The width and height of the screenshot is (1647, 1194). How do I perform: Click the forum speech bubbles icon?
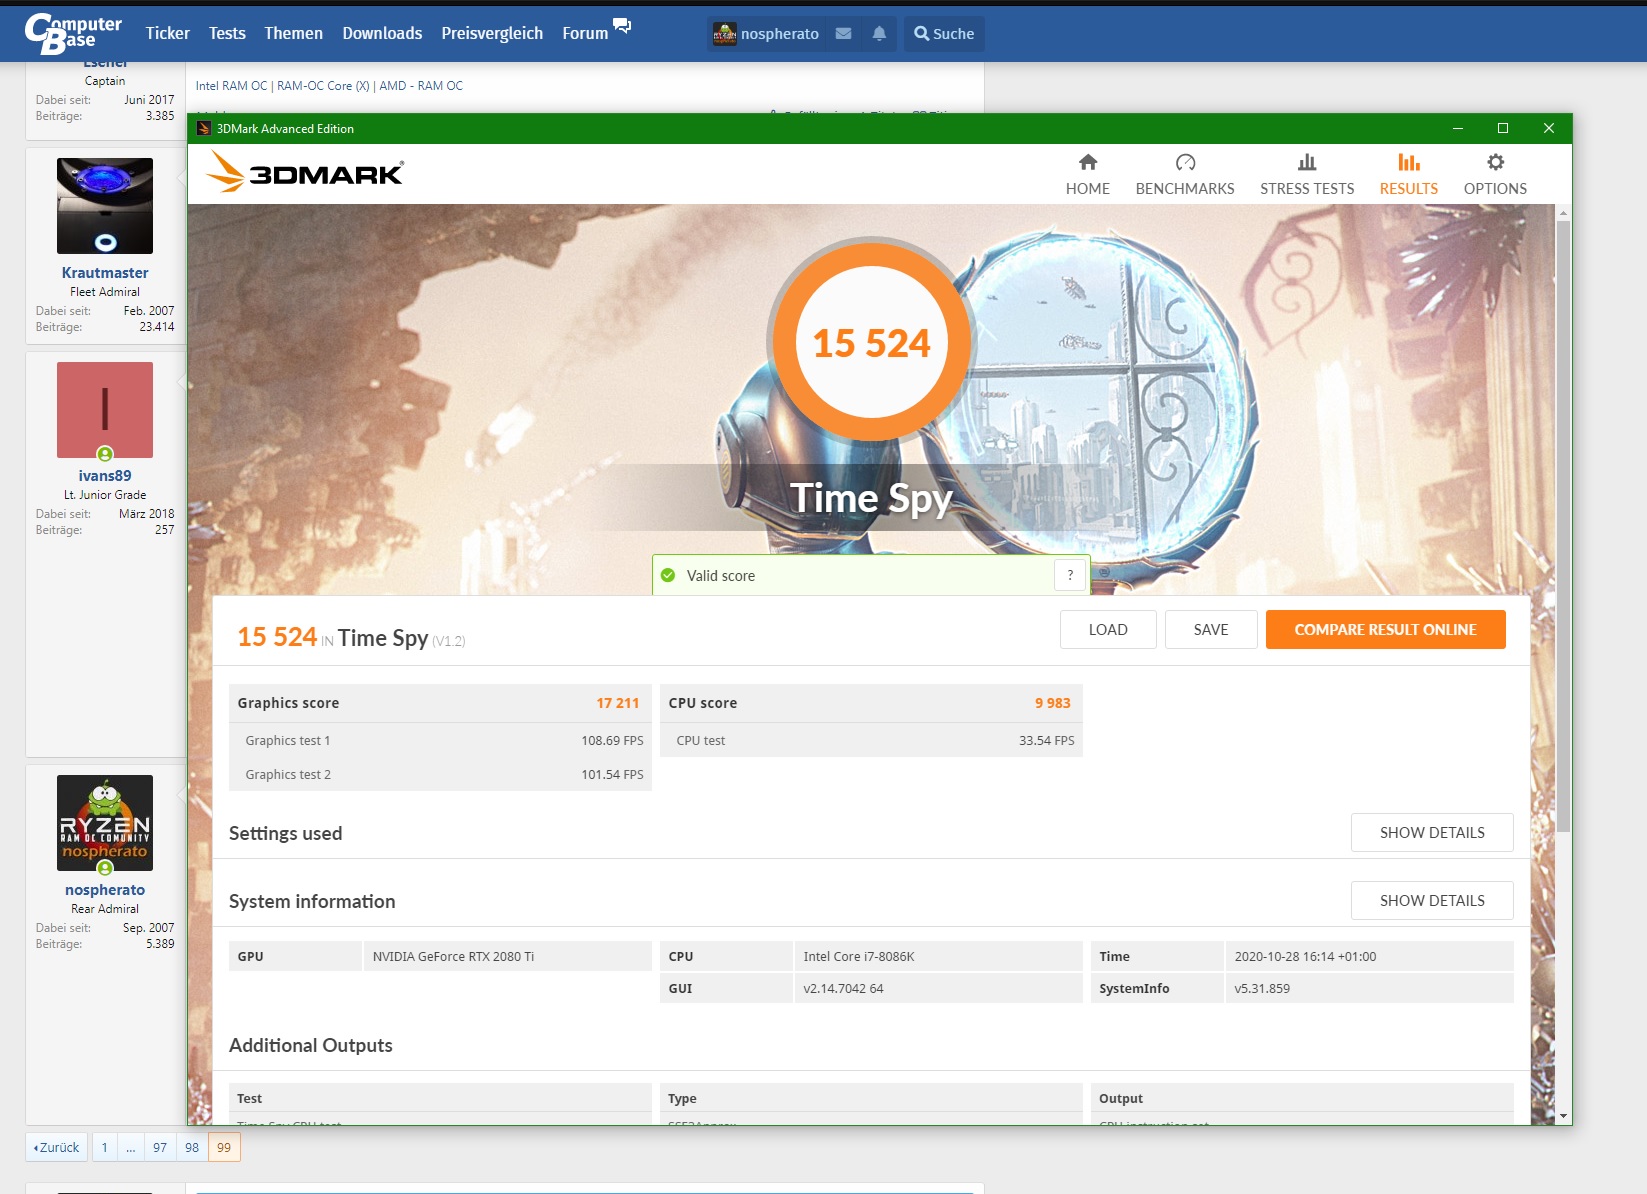tap(622, 25)
